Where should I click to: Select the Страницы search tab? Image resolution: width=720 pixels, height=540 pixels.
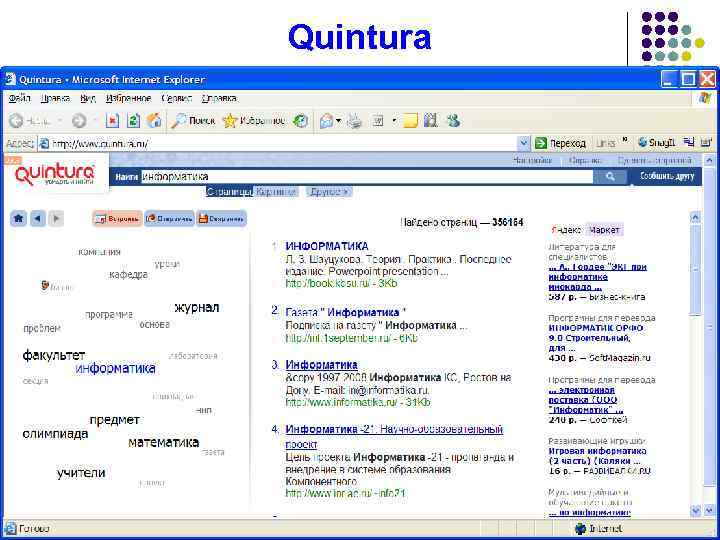[229, 192]
